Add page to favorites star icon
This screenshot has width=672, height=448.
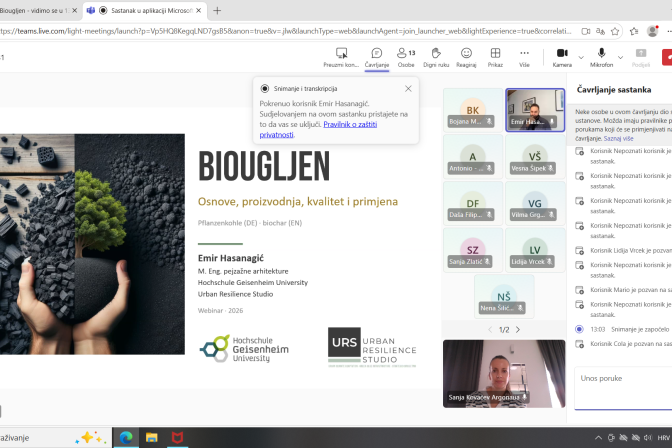point(615,31)
